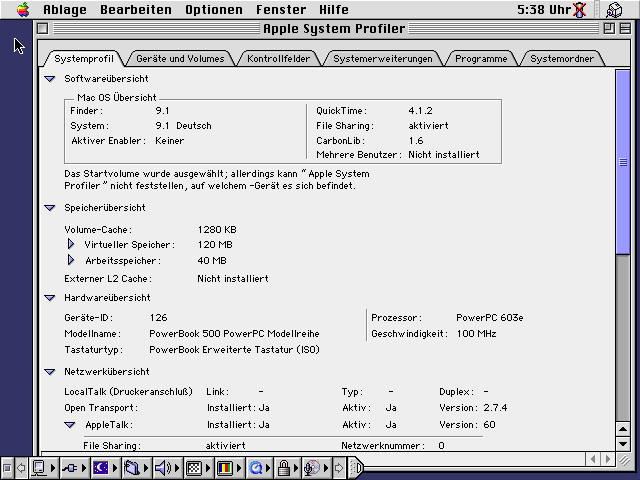Switch to the Geräte und Volumes tab
Screen dimensions: 640x480
[180, 59]
